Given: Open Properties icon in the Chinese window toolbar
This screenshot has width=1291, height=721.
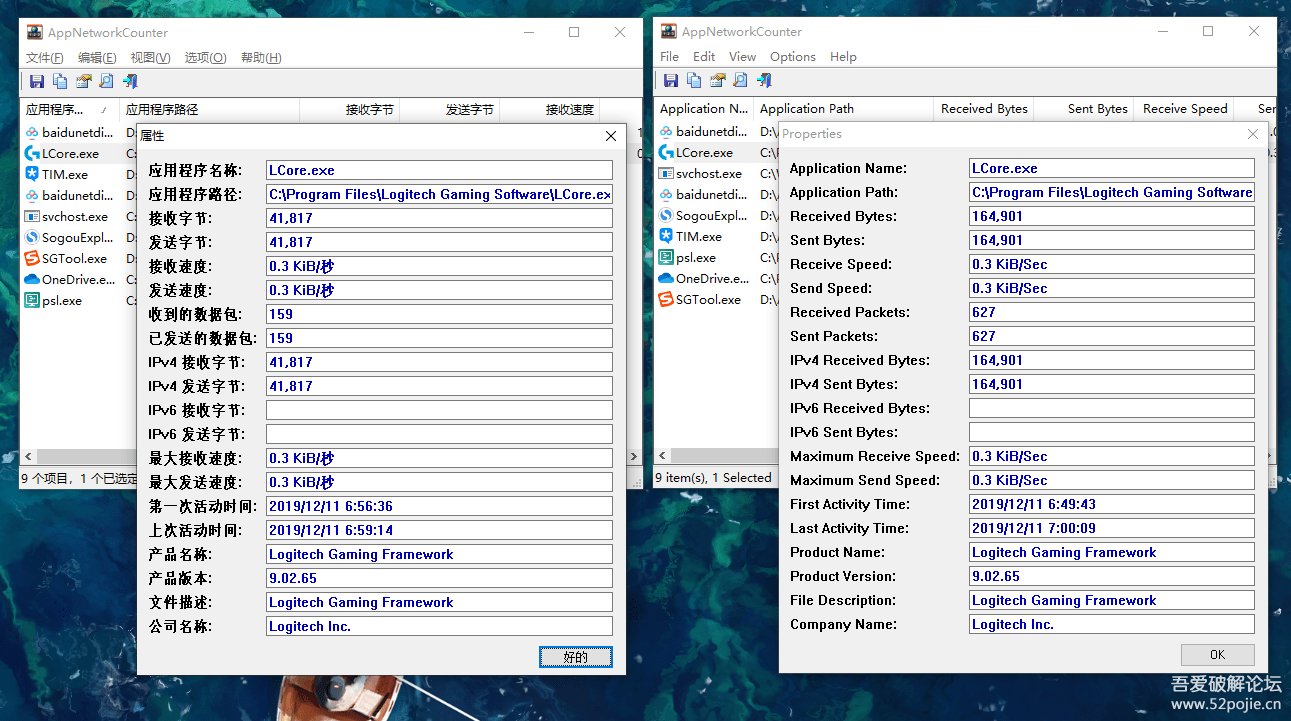Looking at the screenshot, I should 83,82.
